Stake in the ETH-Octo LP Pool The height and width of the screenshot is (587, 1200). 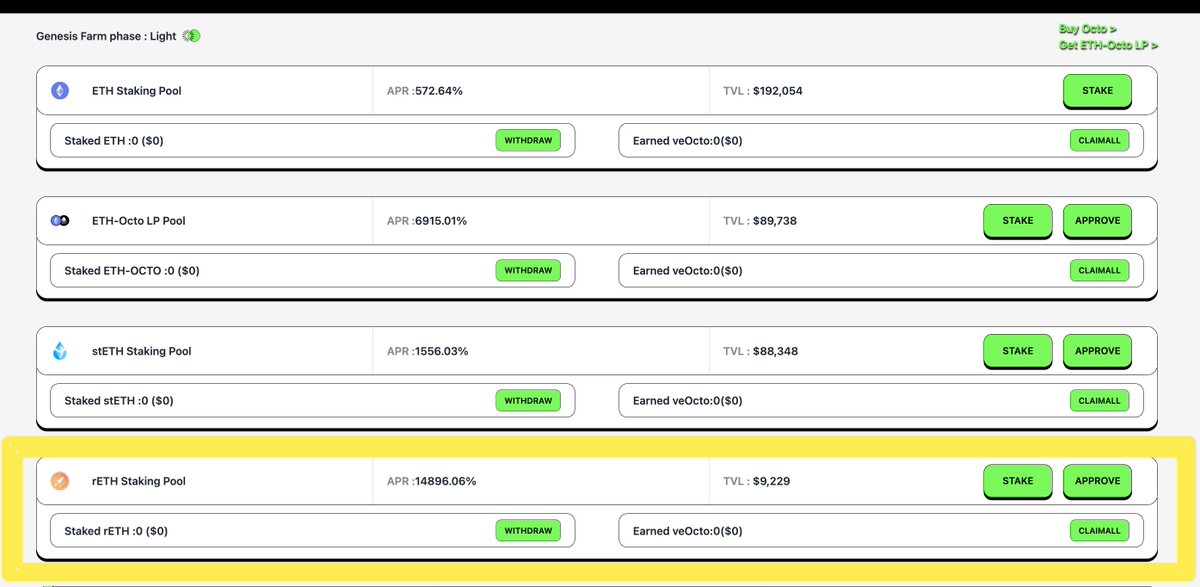coord(1018,221)
